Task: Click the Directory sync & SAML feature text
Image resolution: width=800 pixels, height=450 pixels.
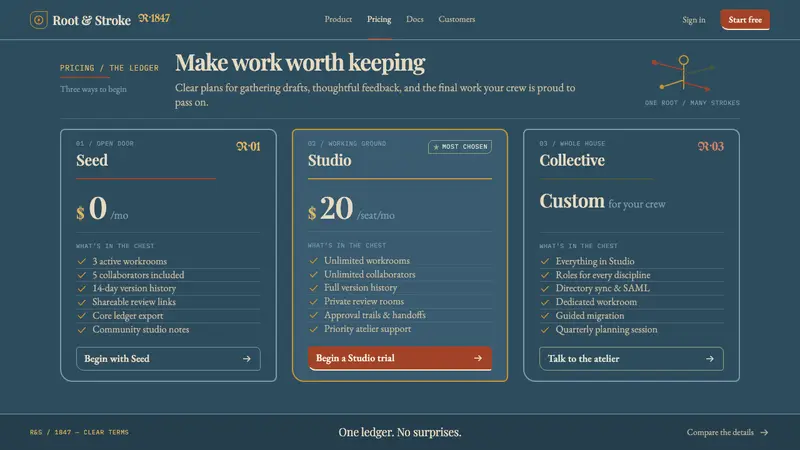Action: (603, 288)
